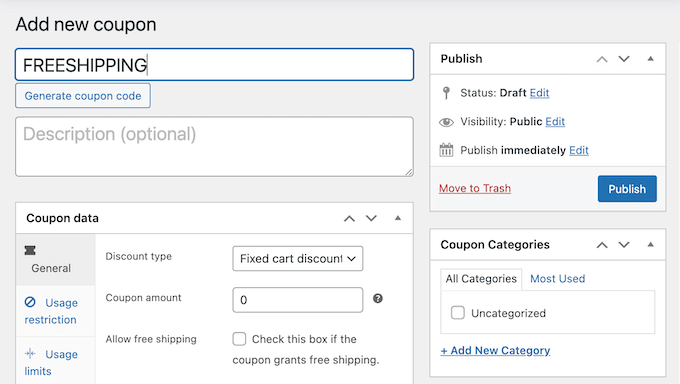680x384 pixels.
Task: Edit the Public visibility setting
Action: (555, 121)
